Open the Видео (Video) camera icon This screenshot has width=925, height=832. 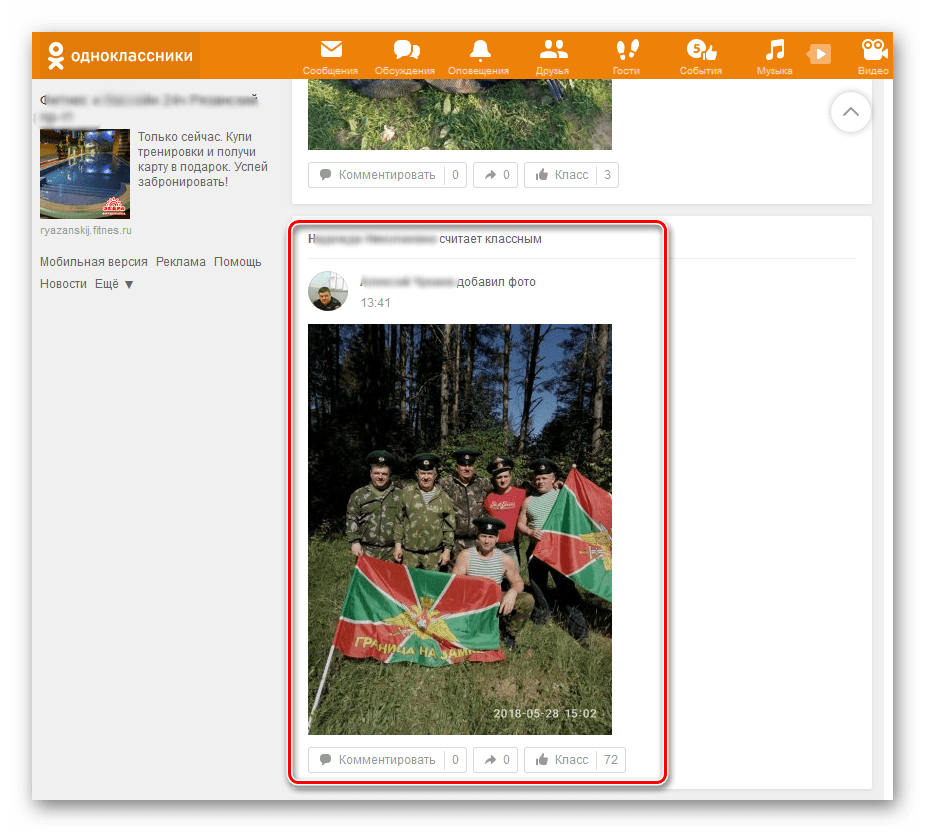click(874, 51)
